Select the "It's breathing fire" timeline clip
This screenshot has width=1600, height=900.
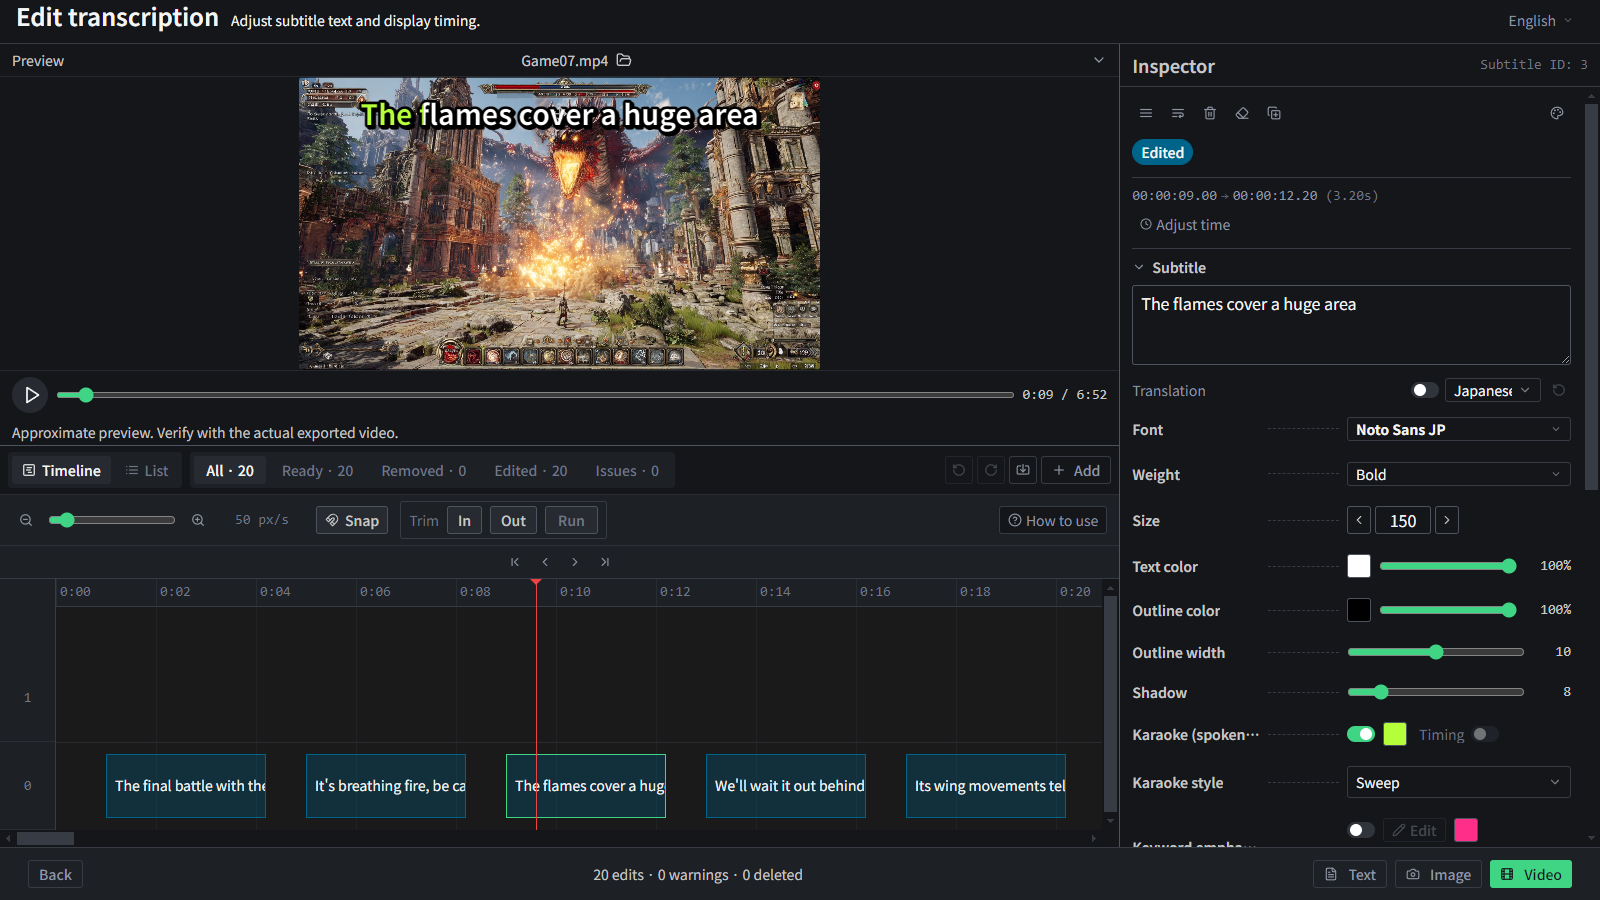386,786
